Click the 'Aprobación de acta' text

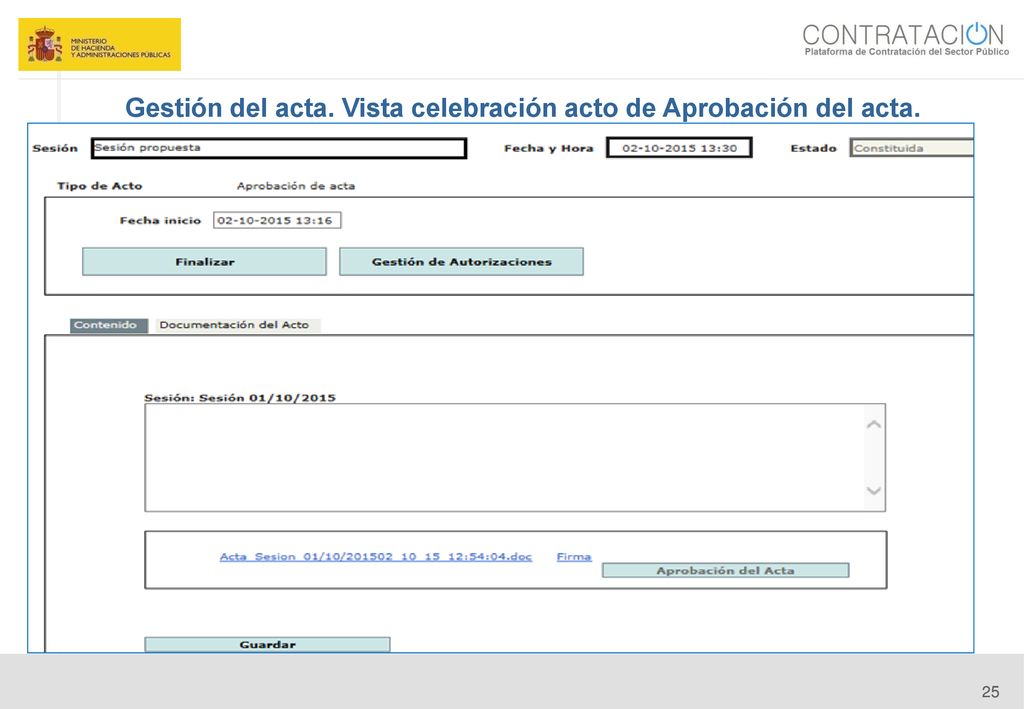coord(296,185)
